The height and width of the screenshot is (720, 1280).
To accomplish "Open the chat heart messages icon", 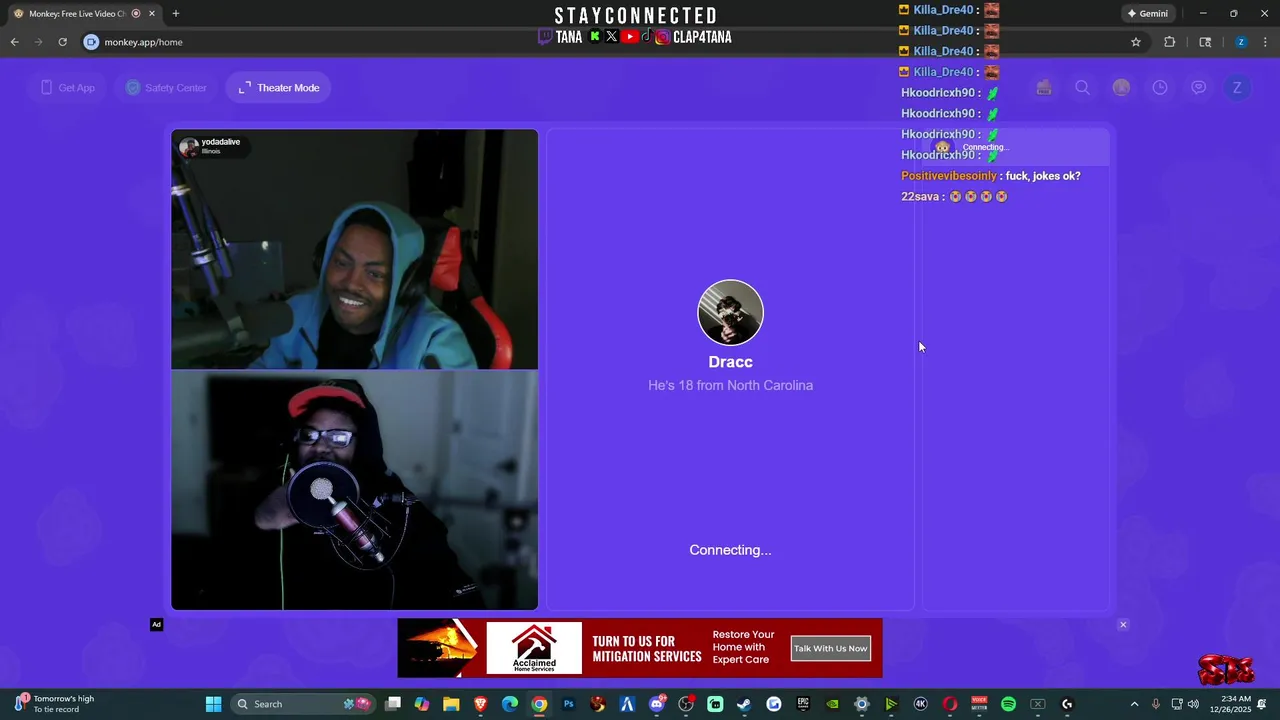I will [1198, 88].
